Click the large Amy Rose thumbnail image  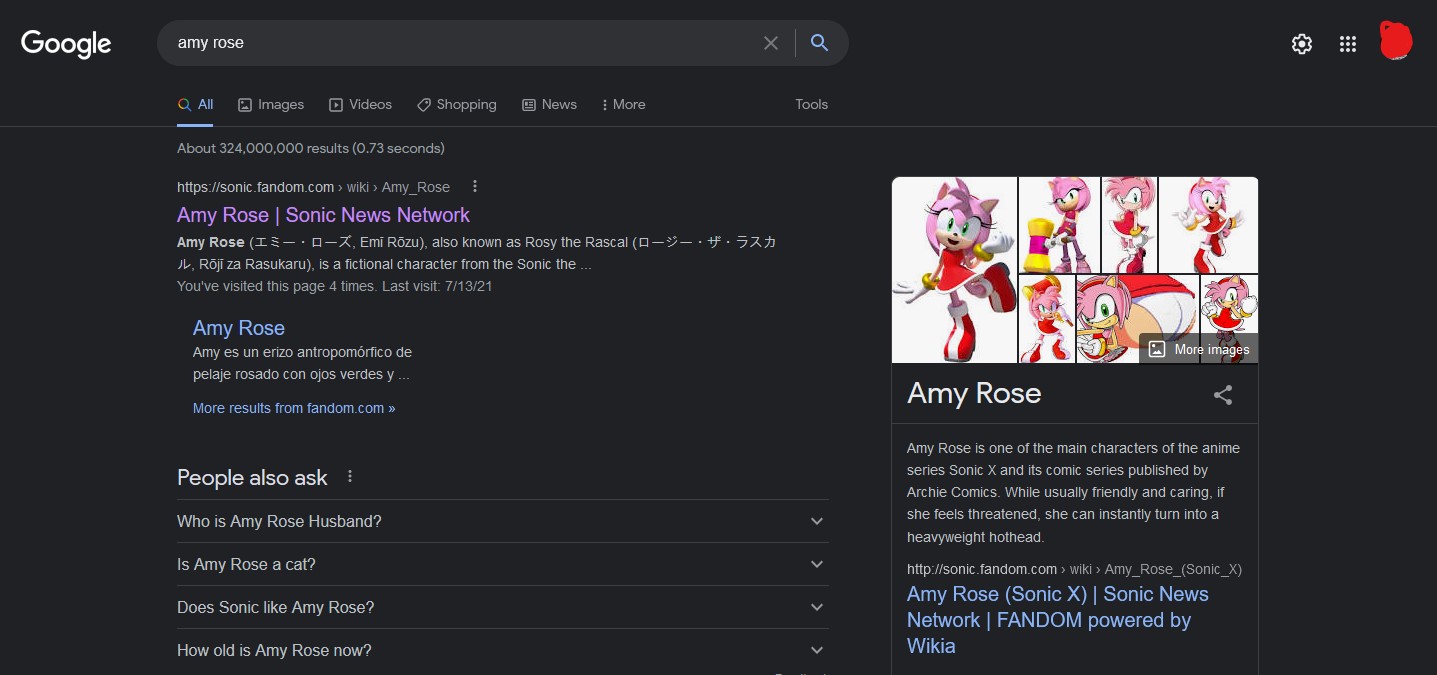click(x=954, y=270)
